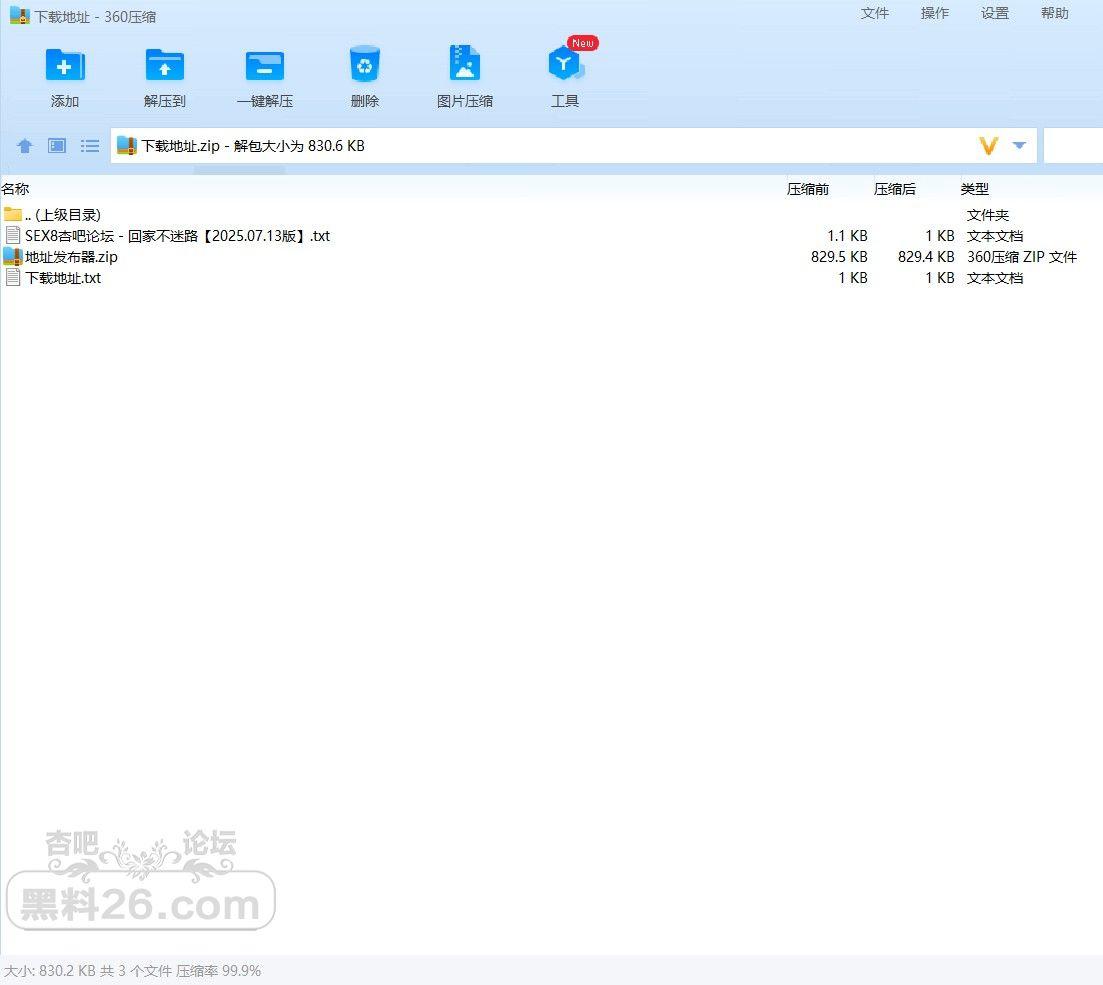
Task: Open the 帮助 (Help) menu
Action: click(1054, 14)
